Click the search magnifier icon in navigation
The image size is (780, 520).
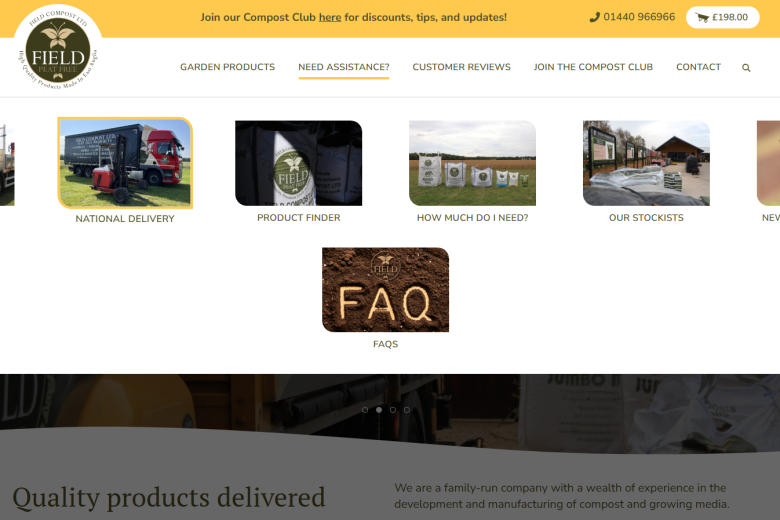pos(746,68)
